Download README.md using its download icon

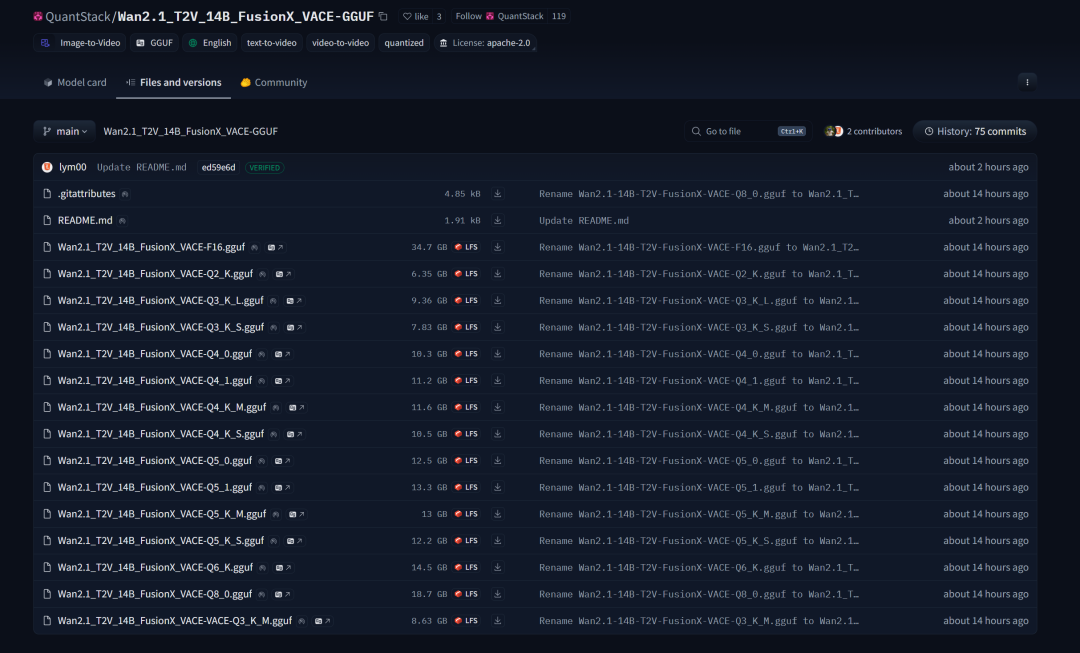click(497, 220)
